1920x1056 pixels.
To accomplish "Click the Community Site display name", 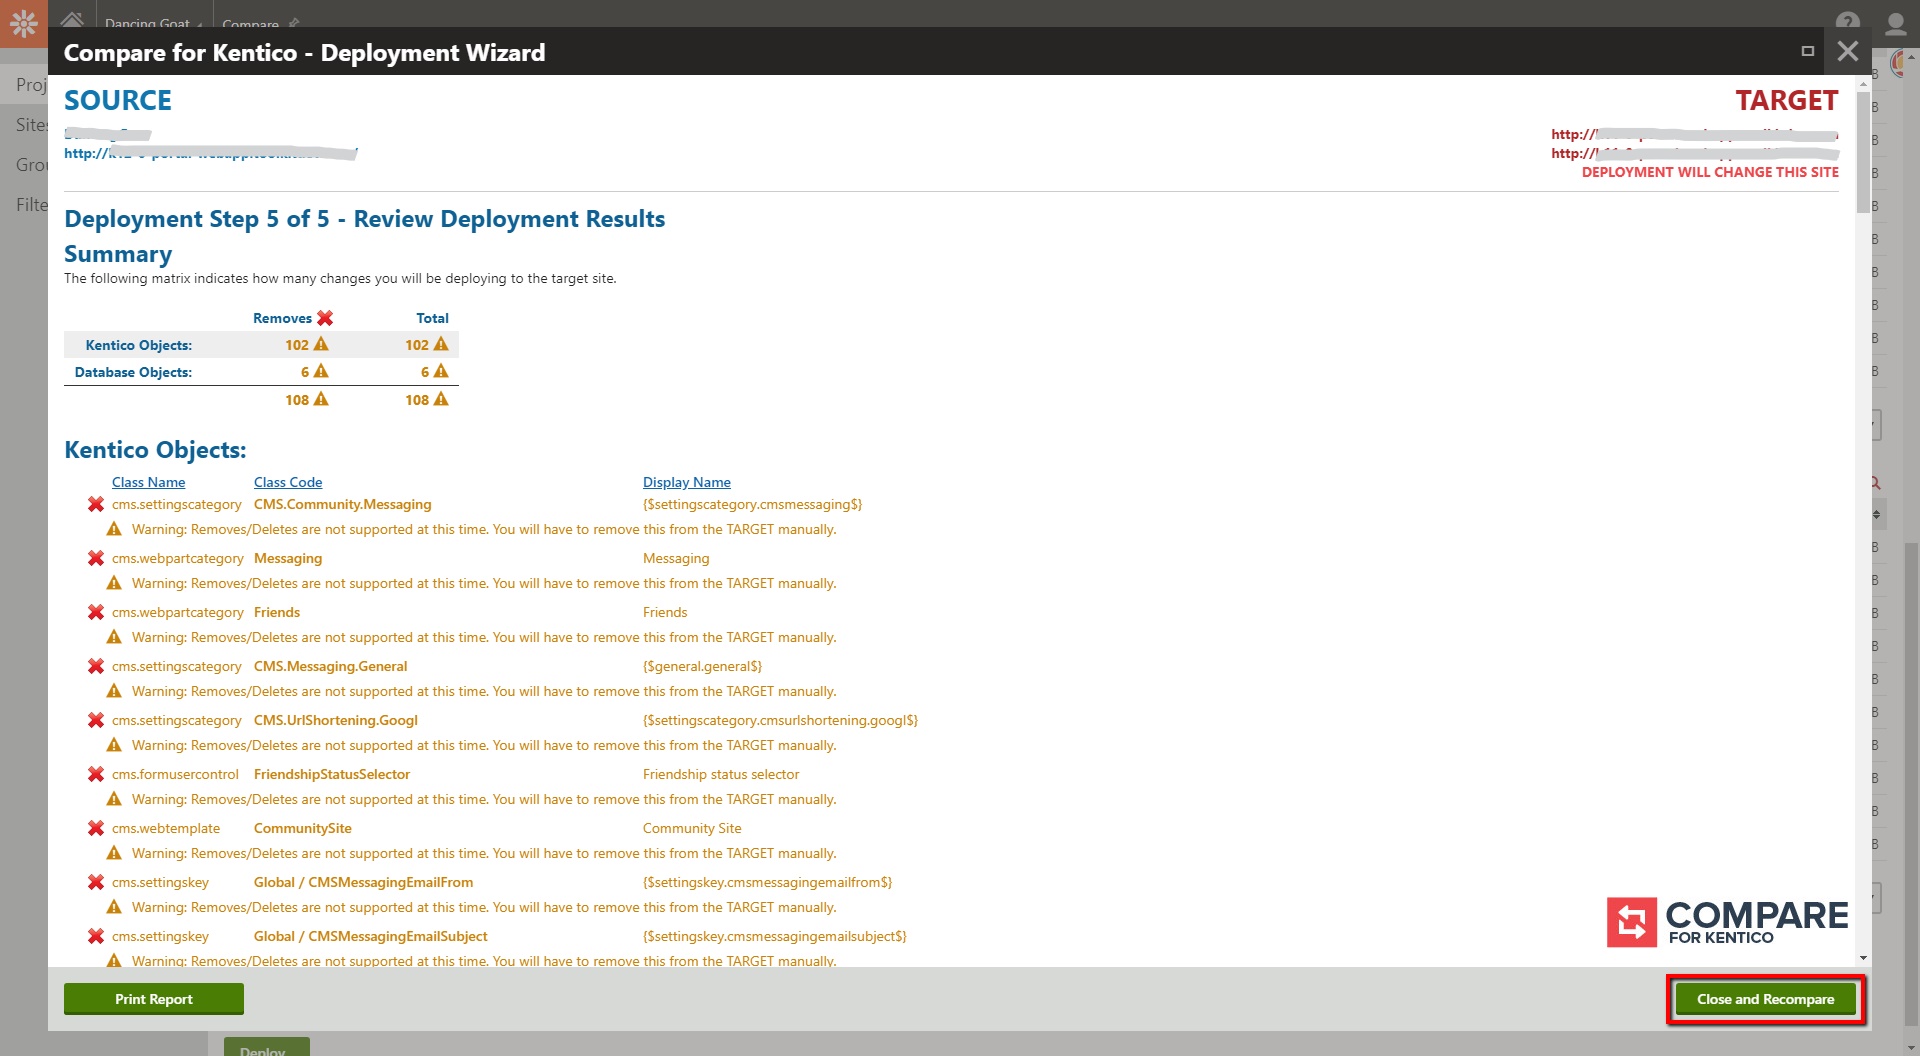I will (692, 828).
